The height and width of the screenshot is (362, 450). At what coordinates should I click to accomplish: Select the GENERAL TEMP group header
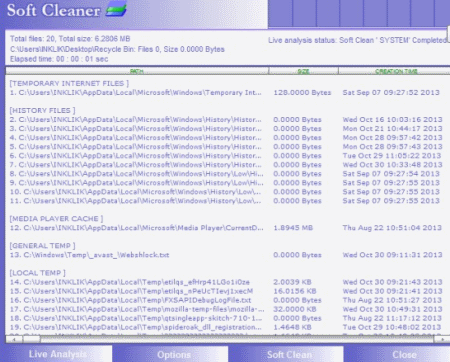(42, 246)
